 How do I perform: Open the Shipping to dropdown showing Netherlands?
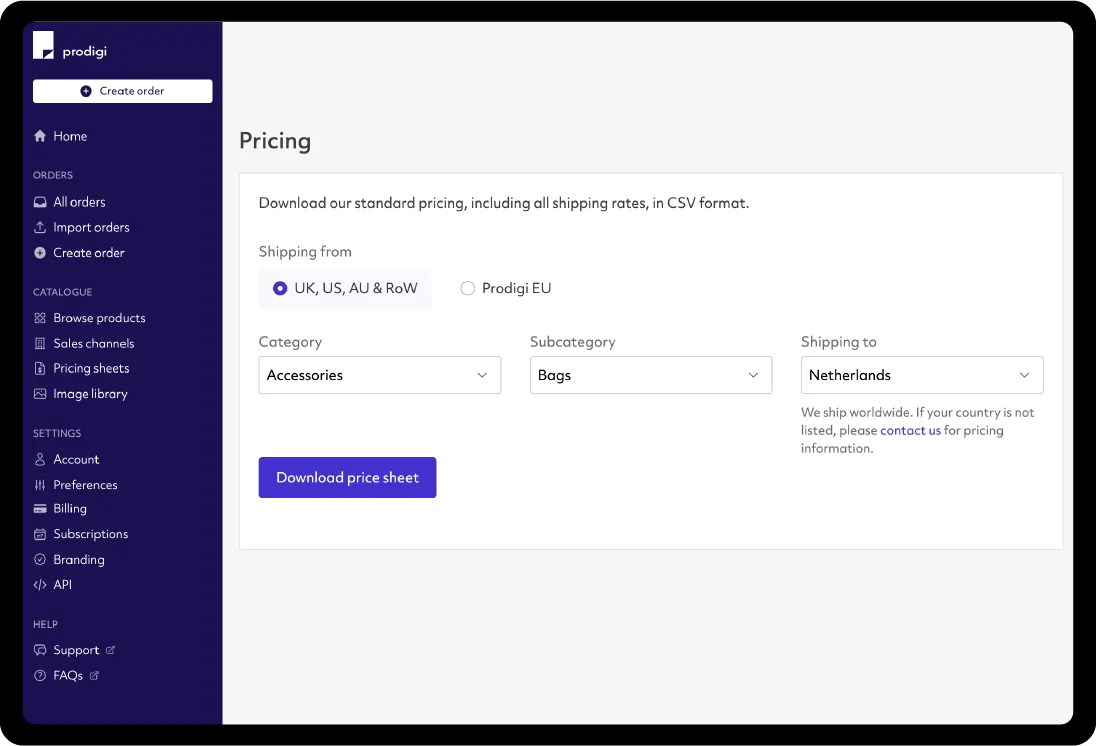(922, 375)
